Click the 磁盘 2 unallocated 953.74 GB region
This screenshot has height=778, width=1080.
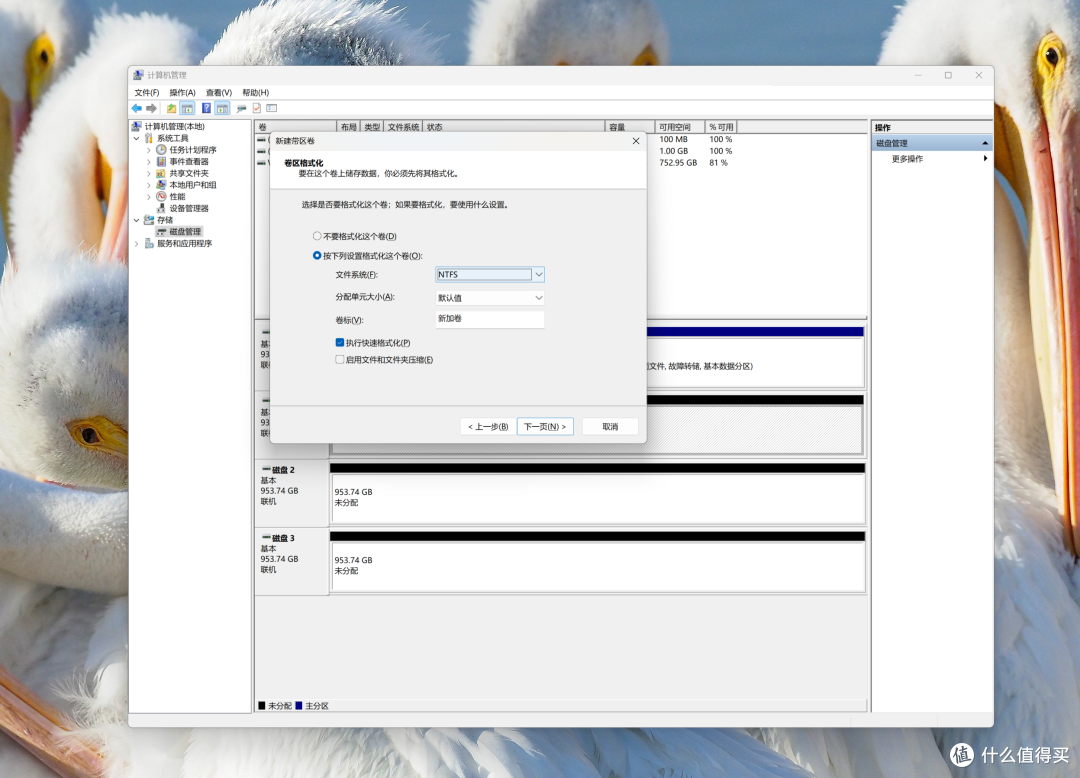click(x=597, y=498)
